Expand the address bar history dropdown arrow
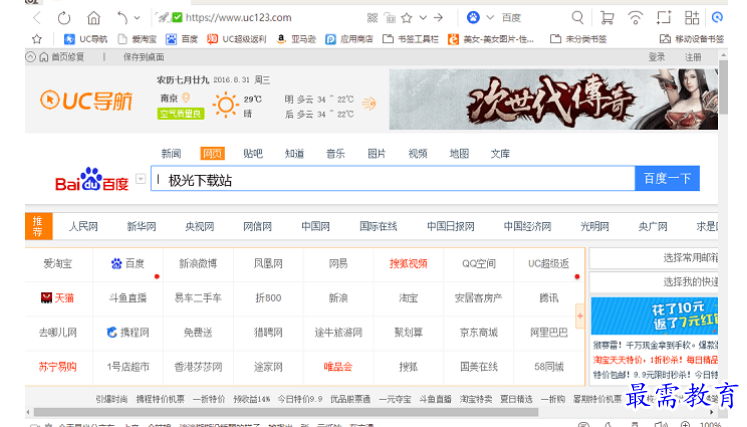747x427 pixels. pyautogui.click(x=423, y=18)
